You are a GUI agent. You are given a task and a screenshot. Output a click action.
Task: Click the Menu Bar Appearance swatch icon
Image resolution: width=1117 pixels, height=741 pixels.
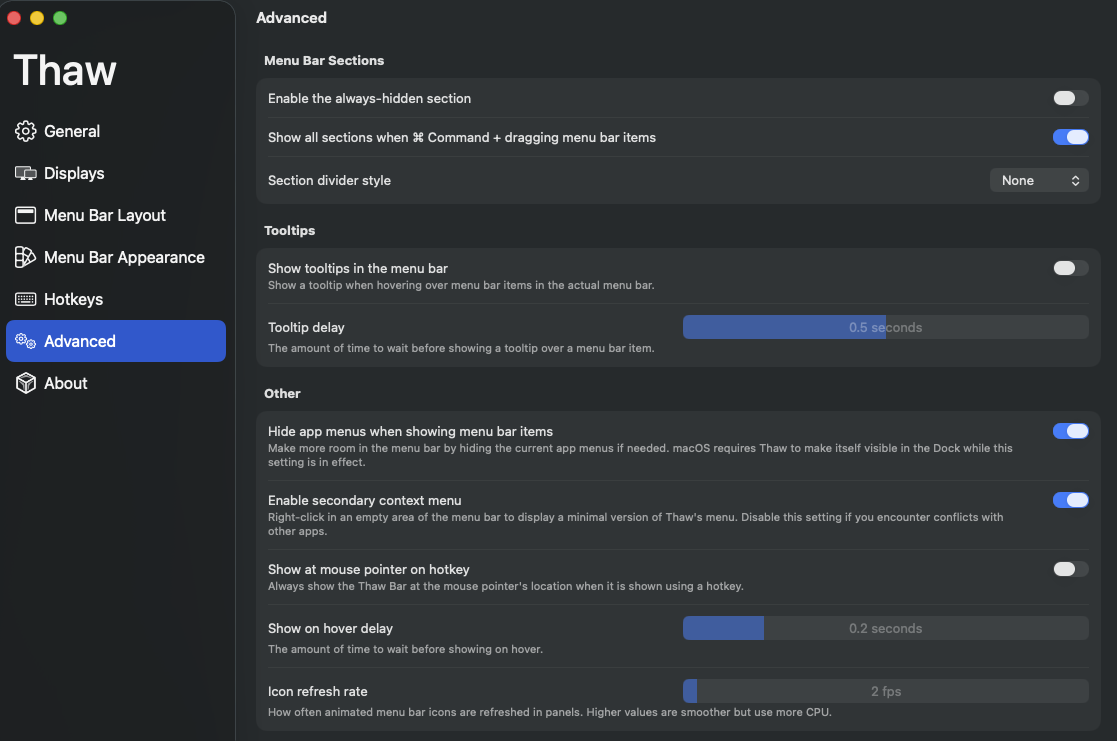26,257
